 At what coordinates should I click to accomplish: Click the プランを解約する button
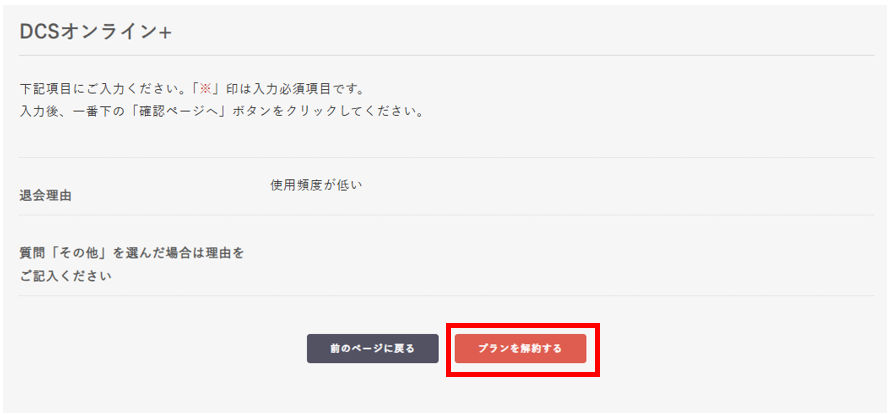(x=520, y=349)
